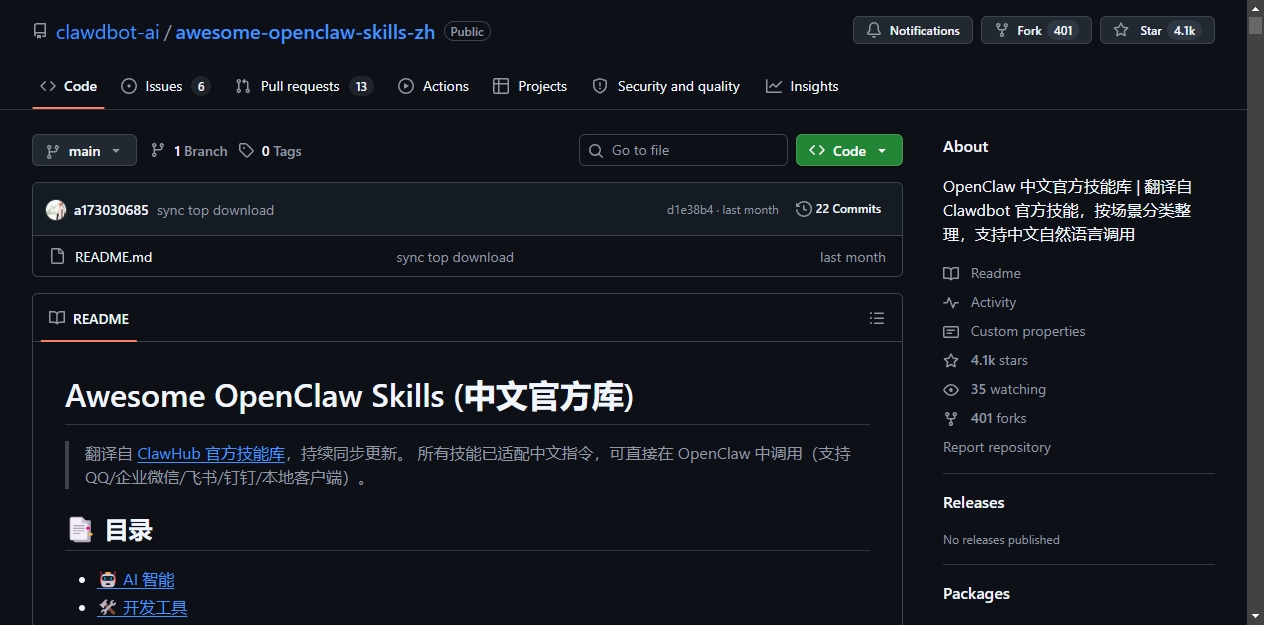The height and width of the screenshot is (625, 1264).
Task: Click the Fork count 401
Action: [x=1063, y=30]
